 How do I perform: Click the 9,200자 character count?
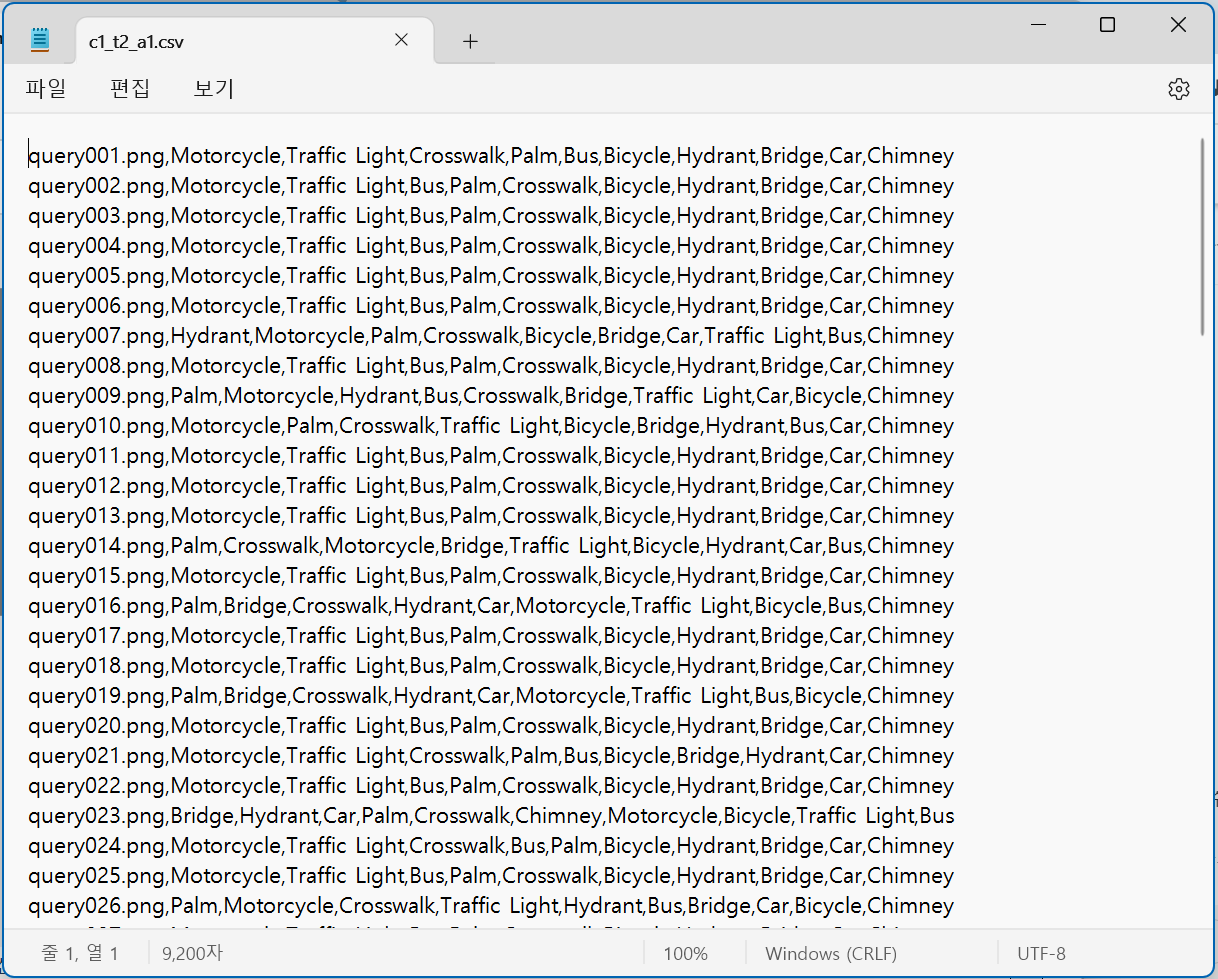click(x=193, y=954)
